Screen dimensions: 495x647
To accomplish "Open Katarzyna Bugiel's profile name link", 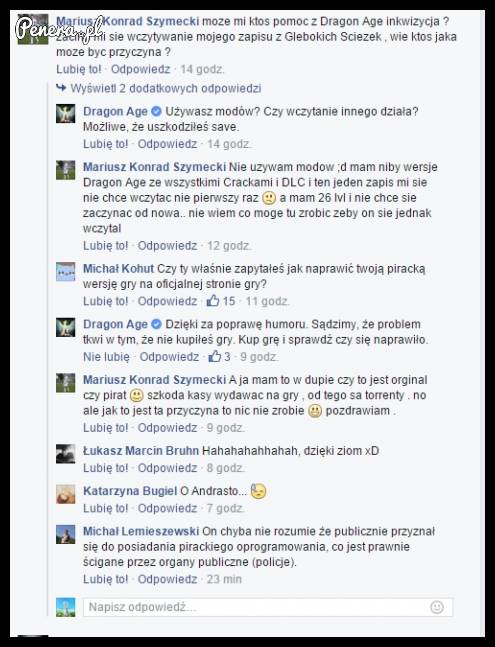I will [x=130, y=491].
